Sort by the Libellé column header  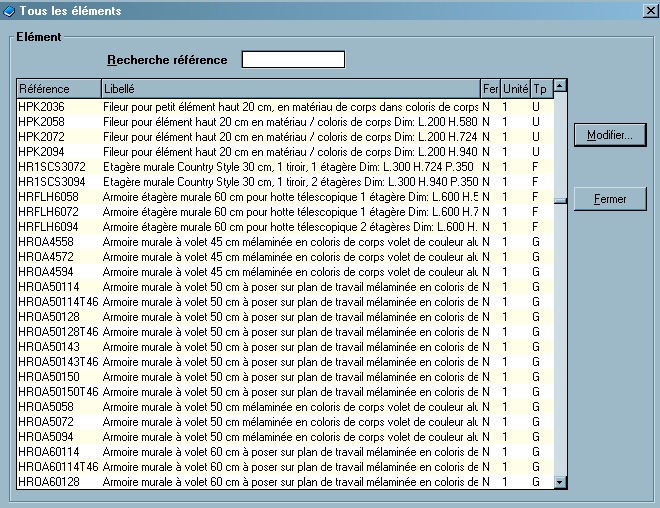[x=291, y=89]
